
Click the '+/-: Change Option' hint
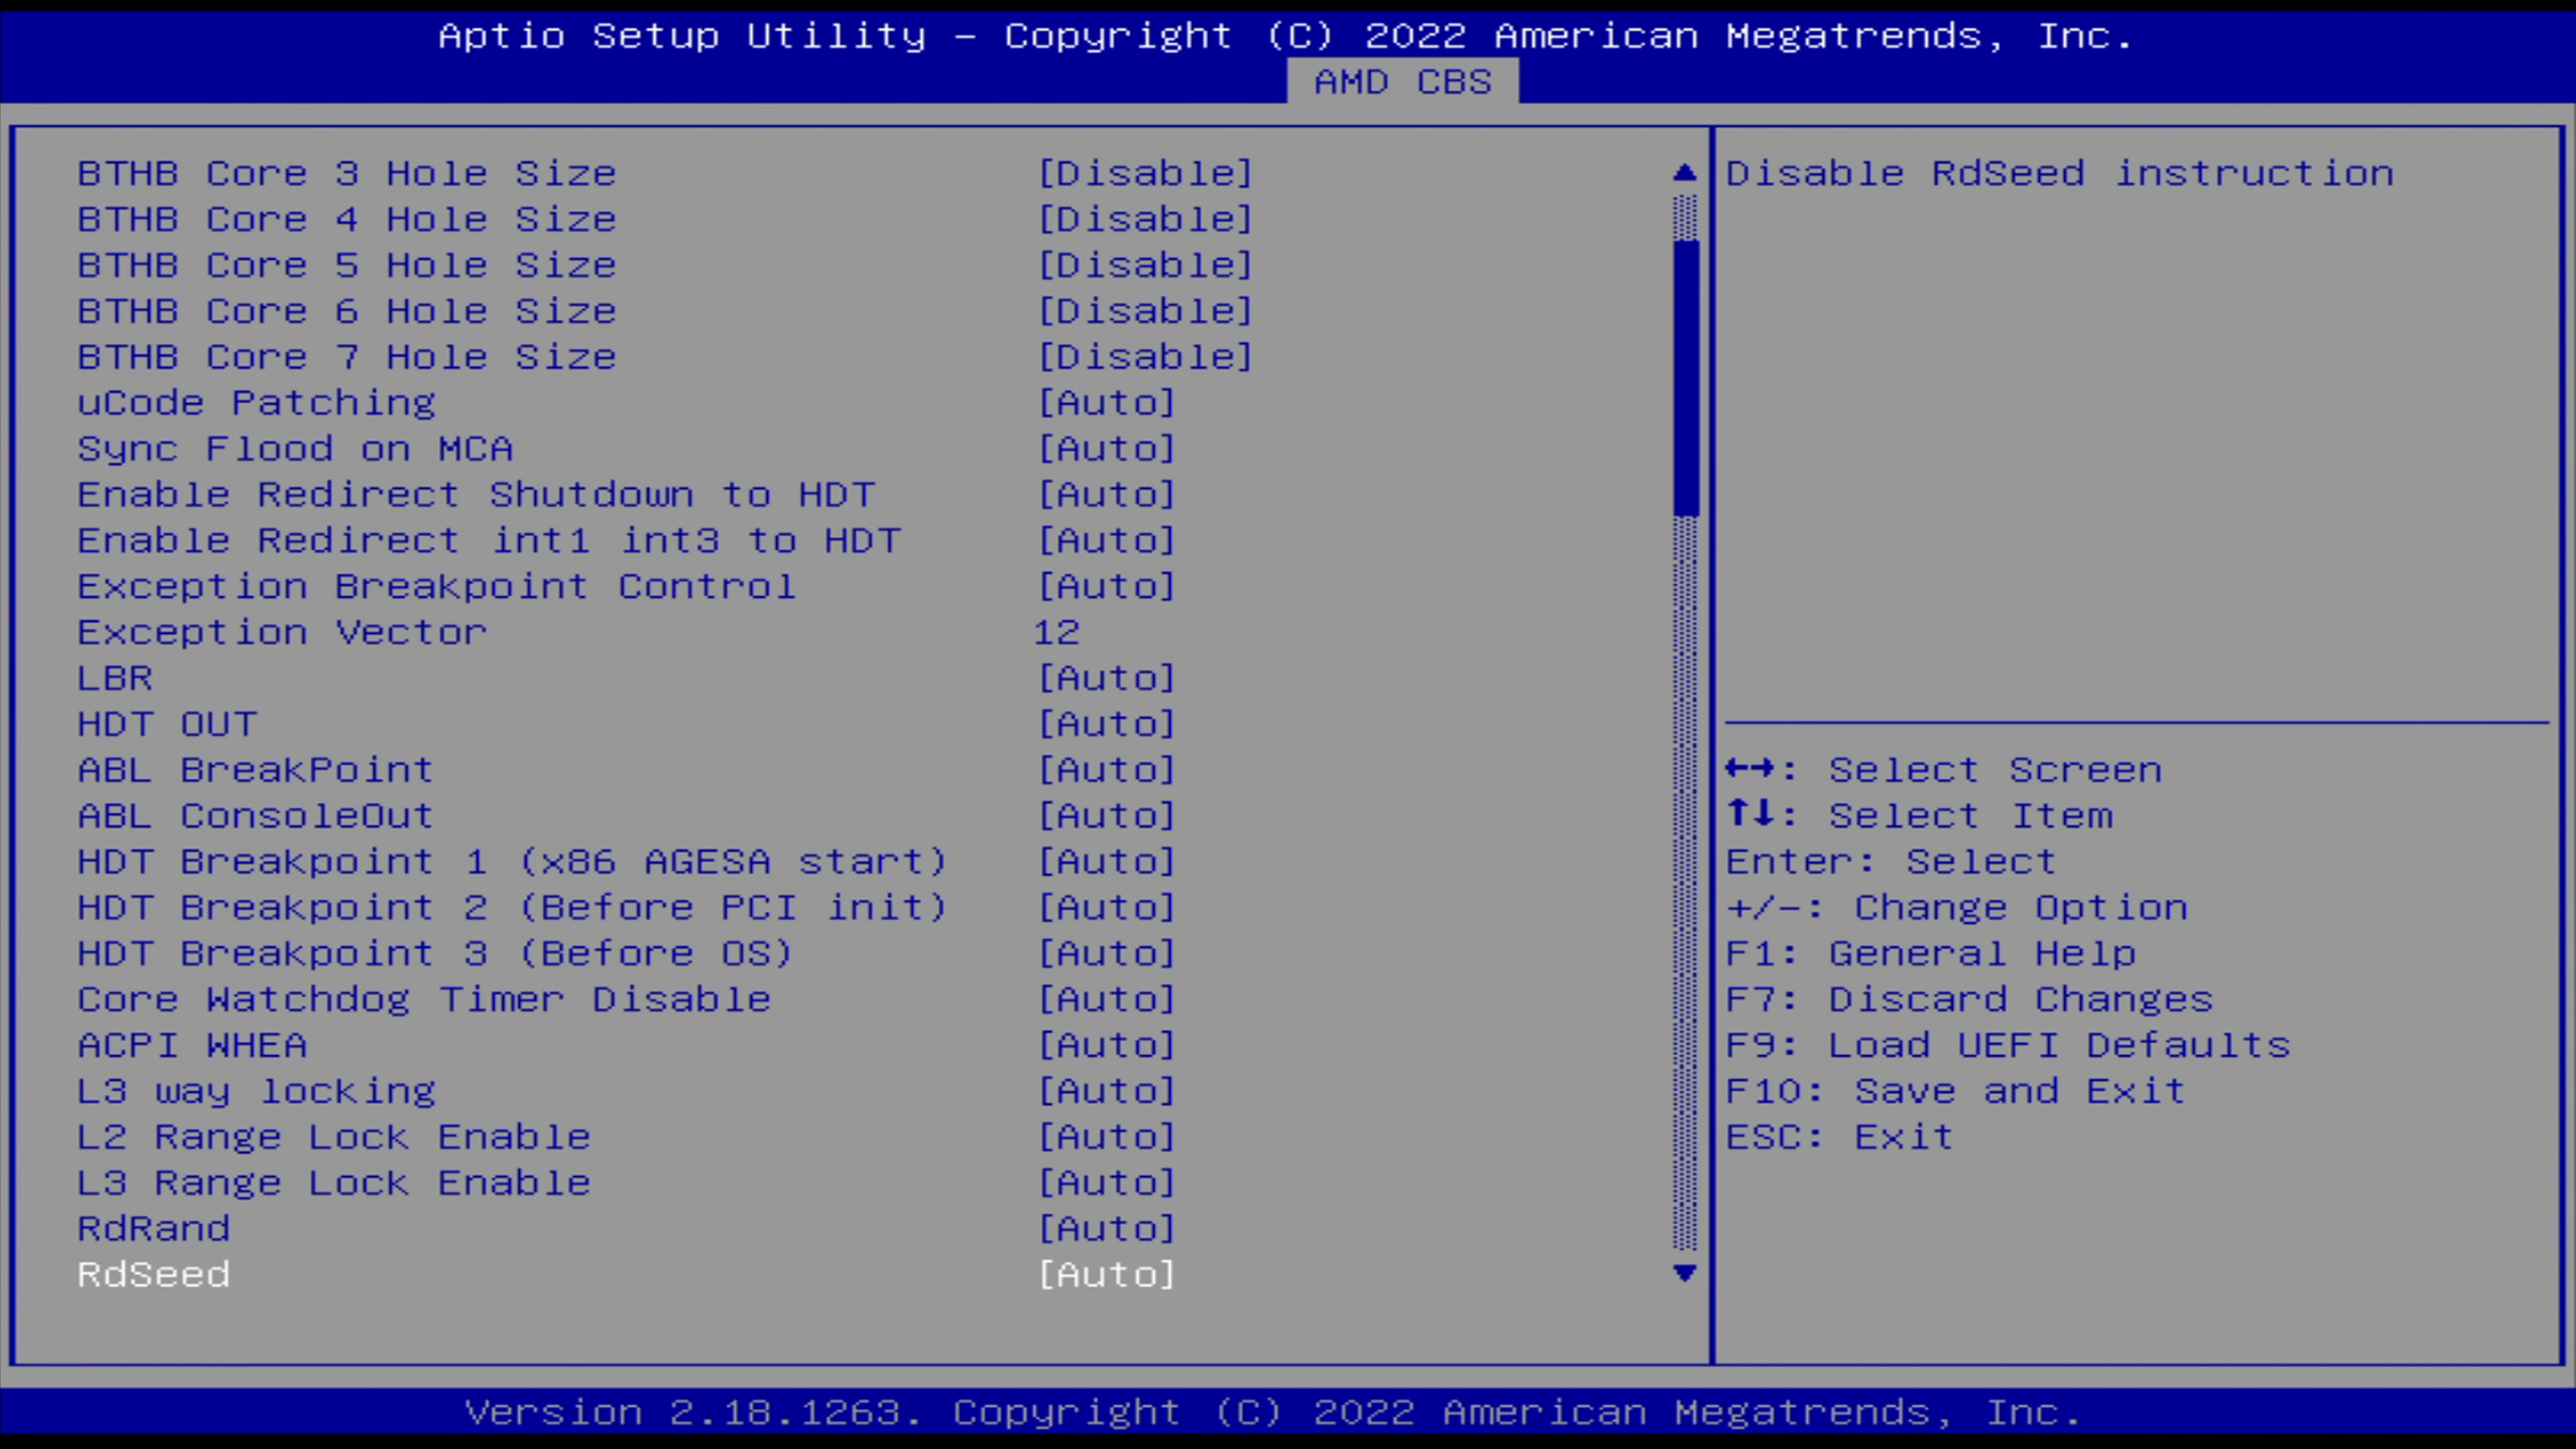pyautogui.click(x=1957, y=908)
